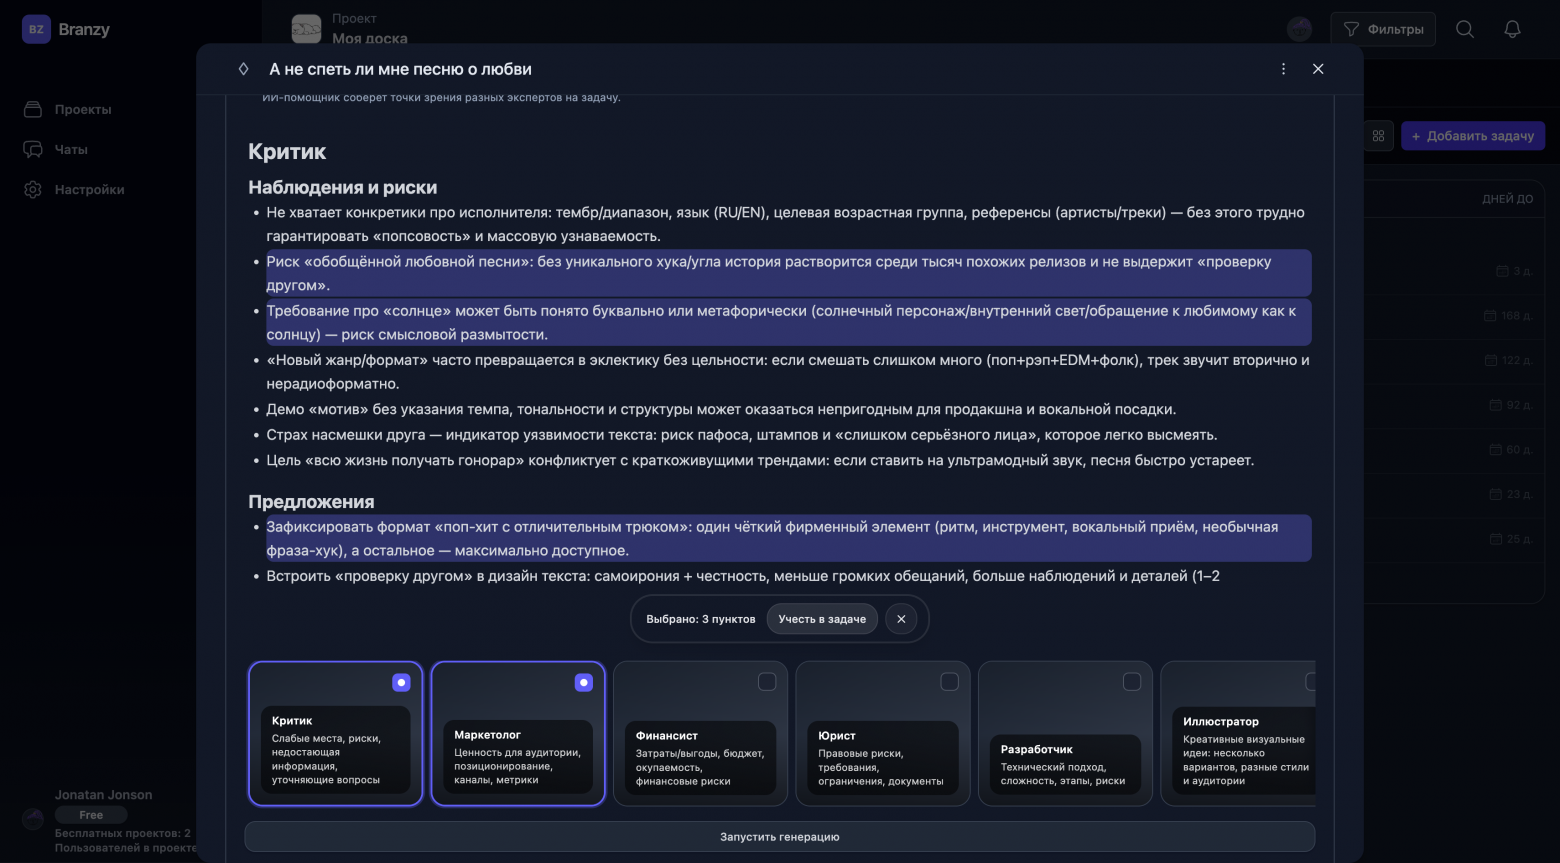Image resolution: width=1560 pixels, height=863 pixels.
Task: Click the search magnifier icon
Action: 1465,29
